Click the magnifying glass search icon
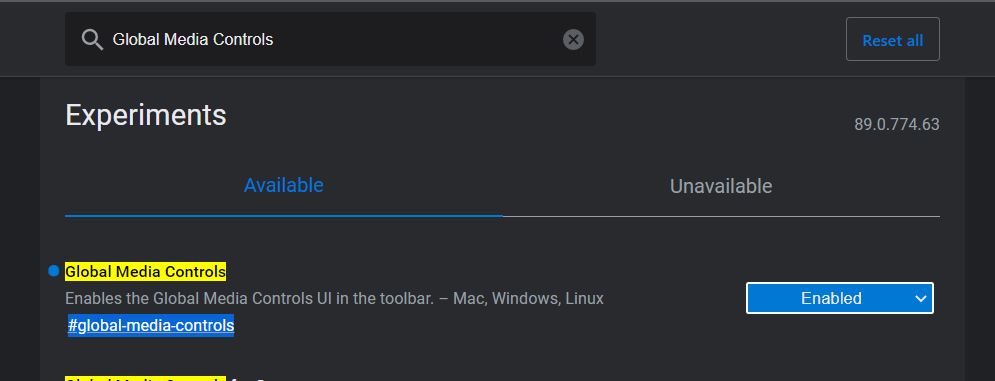The height and width of the screenshot is (381, 995). 92,39
